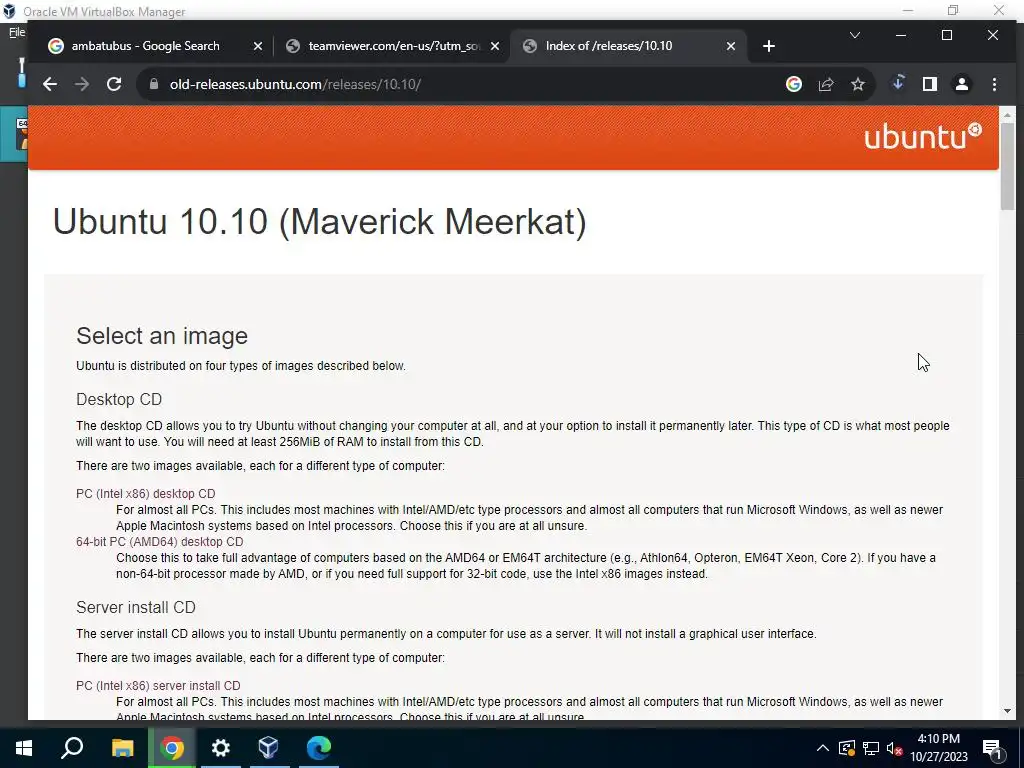Close the teamviewer.com tab
The height and width of the screenshot is (768, 1024).
tap(494, 46)
